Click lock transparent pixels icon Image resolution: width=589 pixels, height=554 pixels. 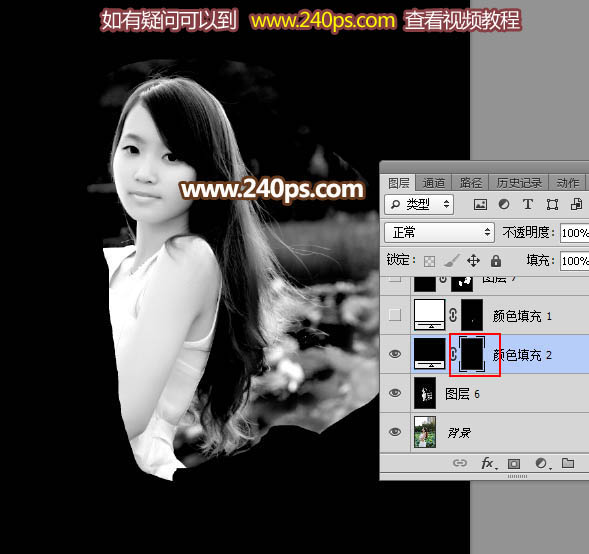click(x=429, y=261)
